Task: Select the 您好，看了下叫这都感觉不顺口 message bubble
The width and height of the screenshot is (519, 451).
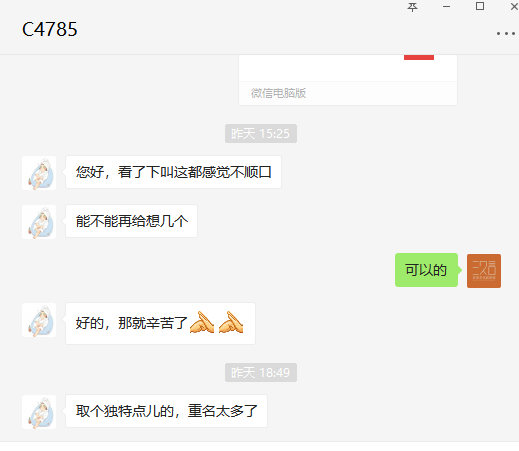Action: (x=173, y=172)
